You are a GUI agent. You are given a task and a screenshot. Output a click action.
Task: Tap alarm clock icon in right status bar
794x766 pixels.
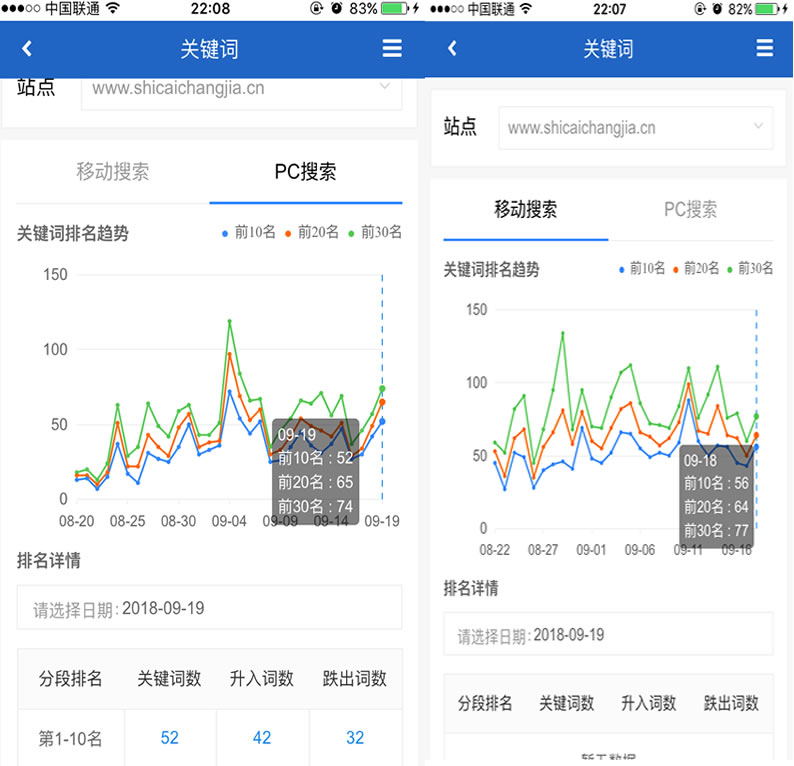pos(717,9)
